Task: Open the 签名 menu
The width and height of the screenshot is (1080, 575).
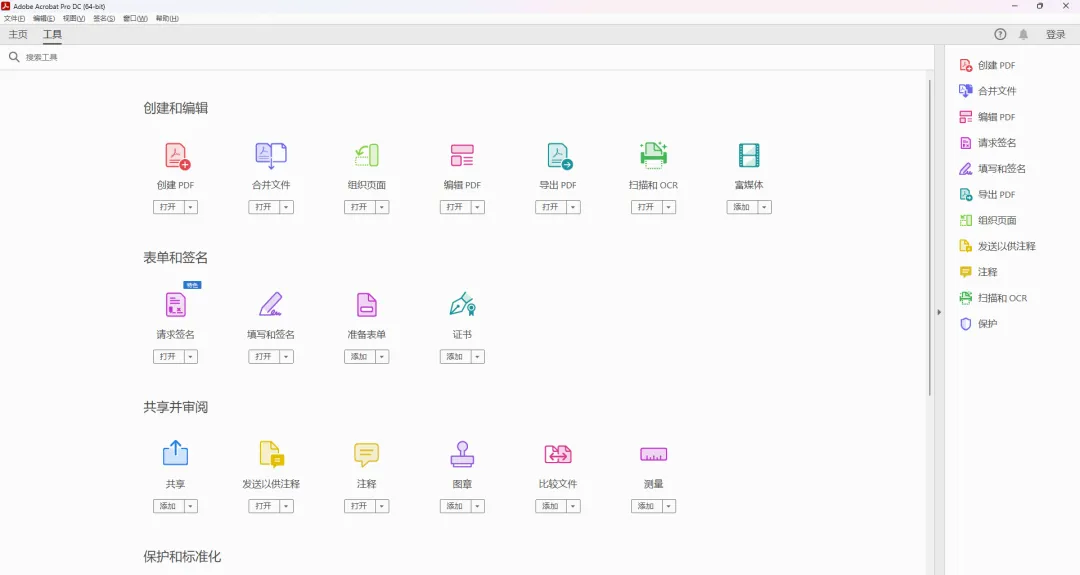Action: tap(104, 19)
